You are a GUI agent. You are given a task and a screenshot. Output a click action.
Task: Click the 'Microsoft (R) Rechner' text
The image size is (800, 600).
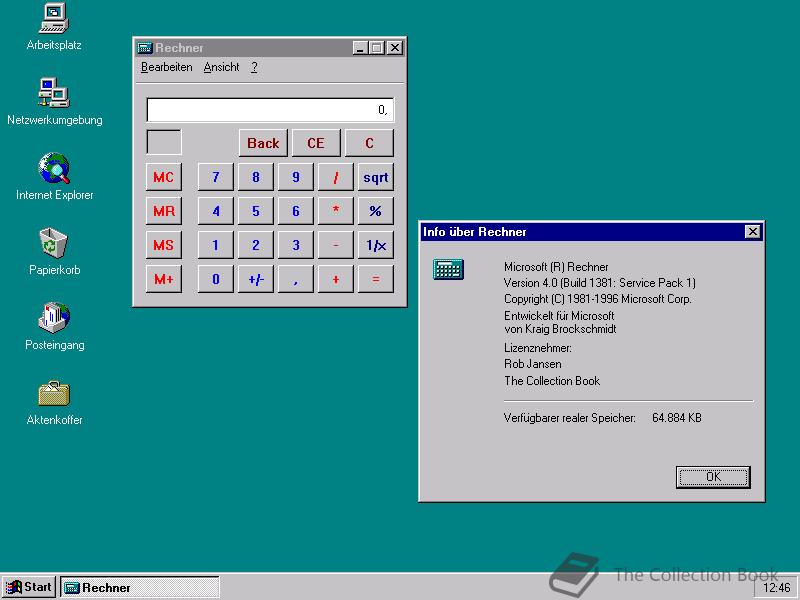click(x=556, y=267)
